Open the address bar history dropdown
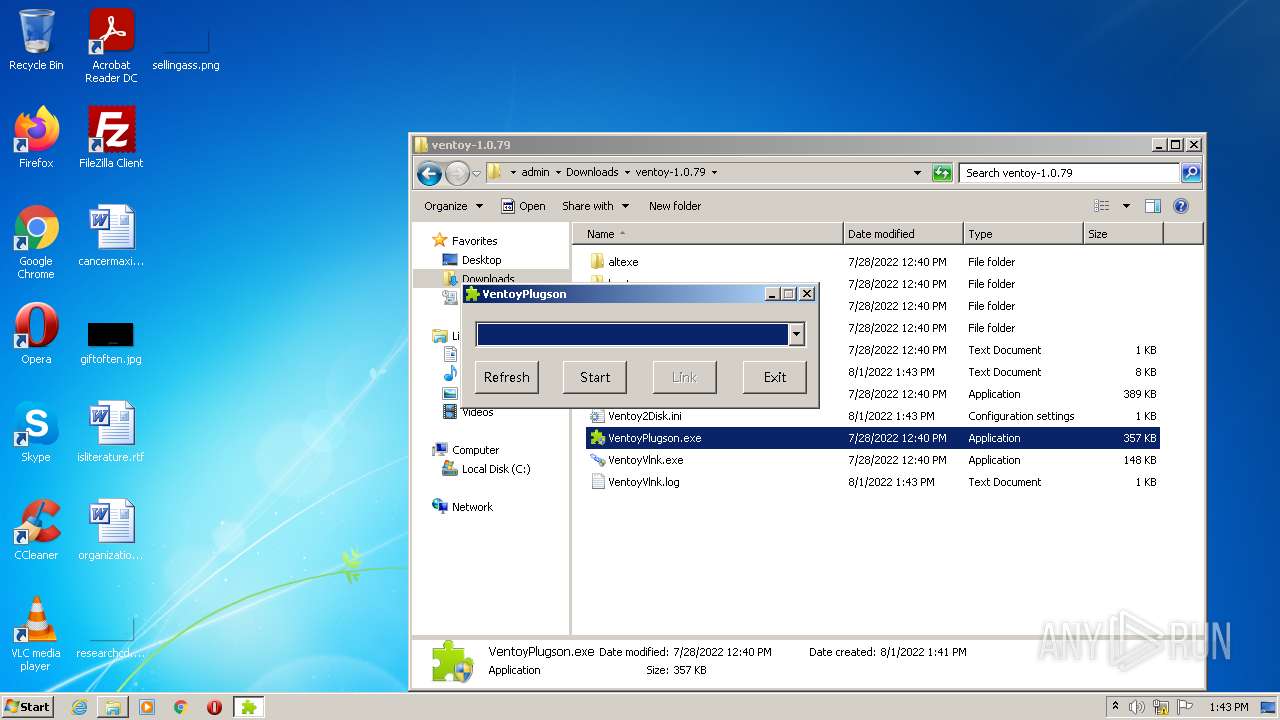 pos(917,173)
